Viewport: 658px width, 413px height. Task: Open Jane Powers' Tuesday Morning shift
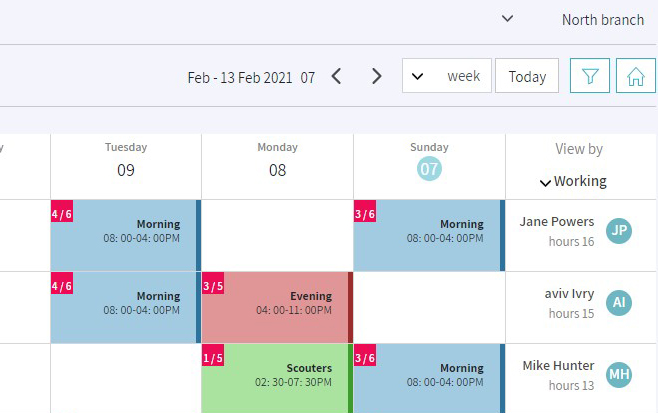[x=126, y=235]
